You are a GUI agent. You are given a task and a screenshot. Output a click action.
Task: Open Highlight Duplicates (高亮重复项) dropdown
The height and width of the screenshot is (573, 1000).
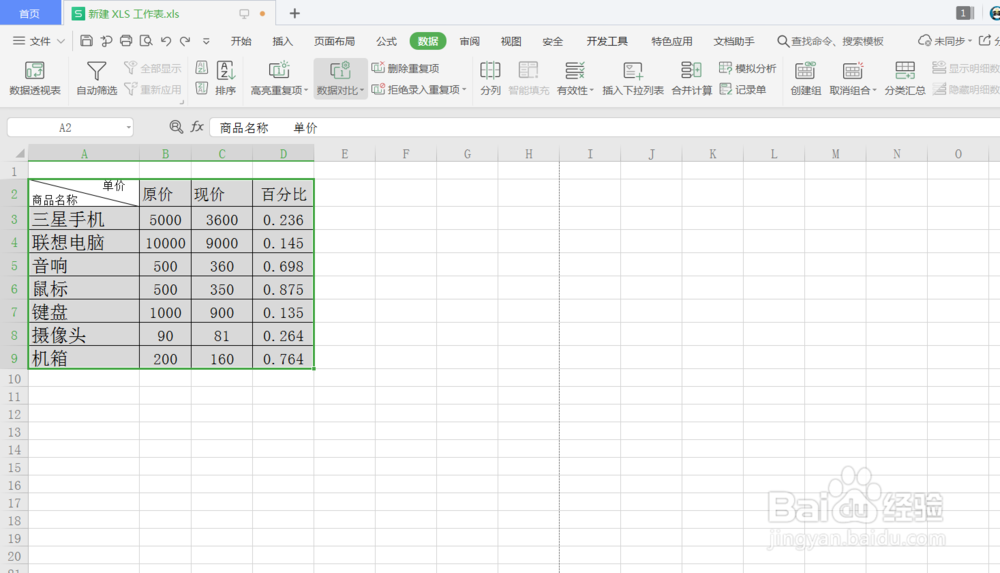(x=279, y=78)
